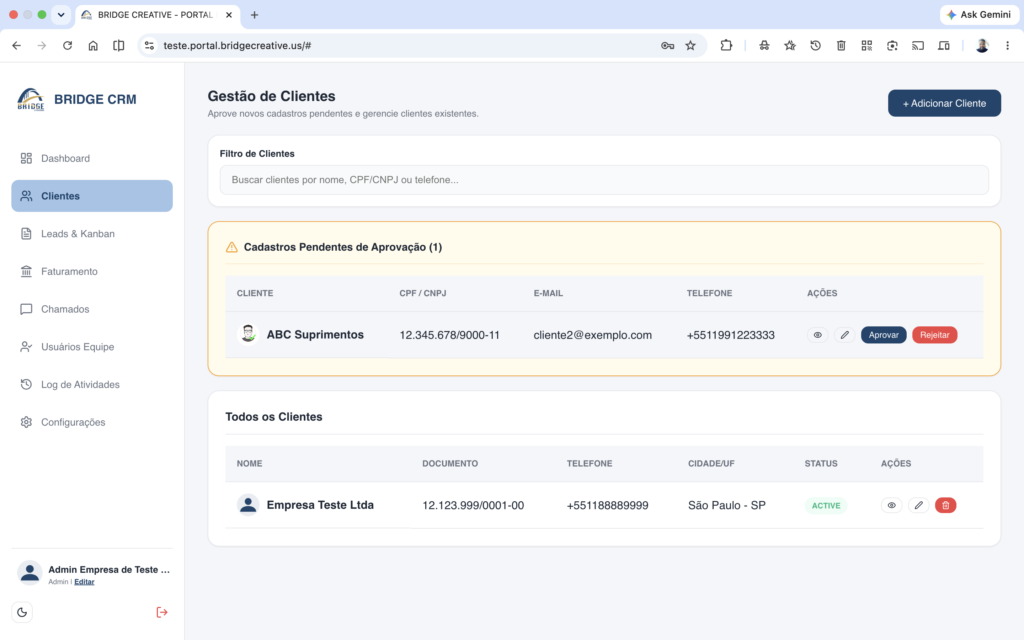1024x640 pixels.
Task: Click bookmarks star-list toolbar icon
Action: (x=790, y=46)
